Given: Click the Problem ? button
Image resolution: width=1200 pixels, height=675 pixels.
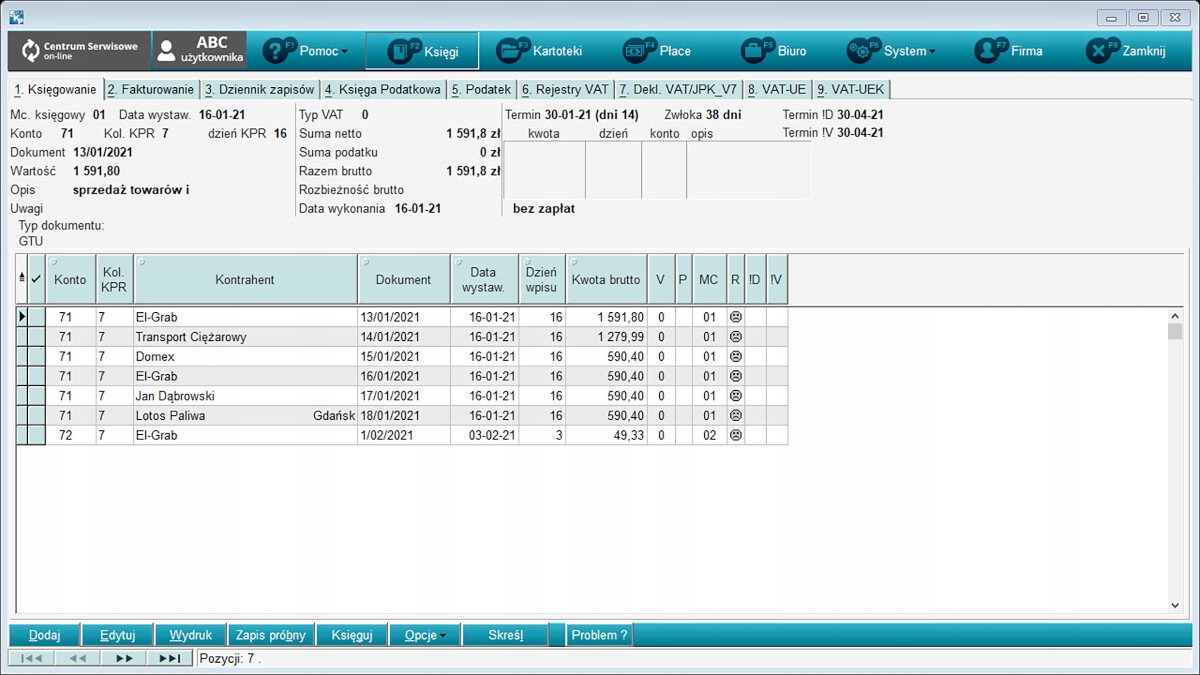Looking at the screenshot, I should point(599,635).
